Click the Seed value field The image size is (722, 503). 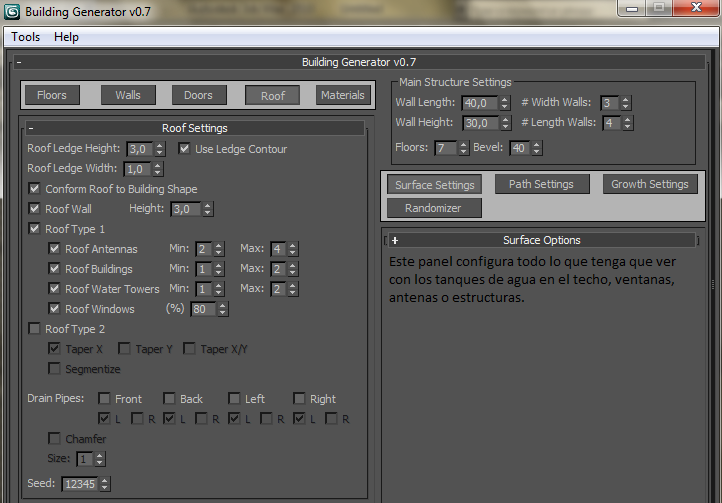[80, 484]
